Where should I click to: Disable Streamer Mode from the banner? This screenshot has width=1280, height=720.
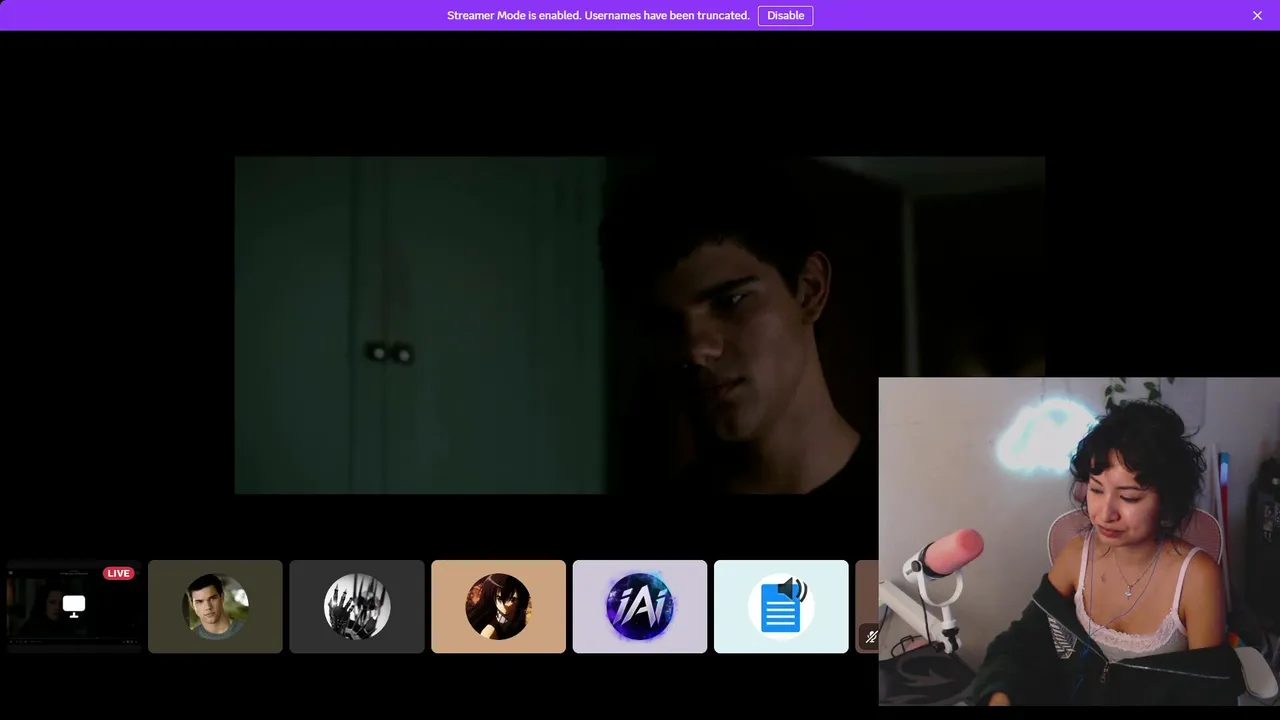(785, 15)
